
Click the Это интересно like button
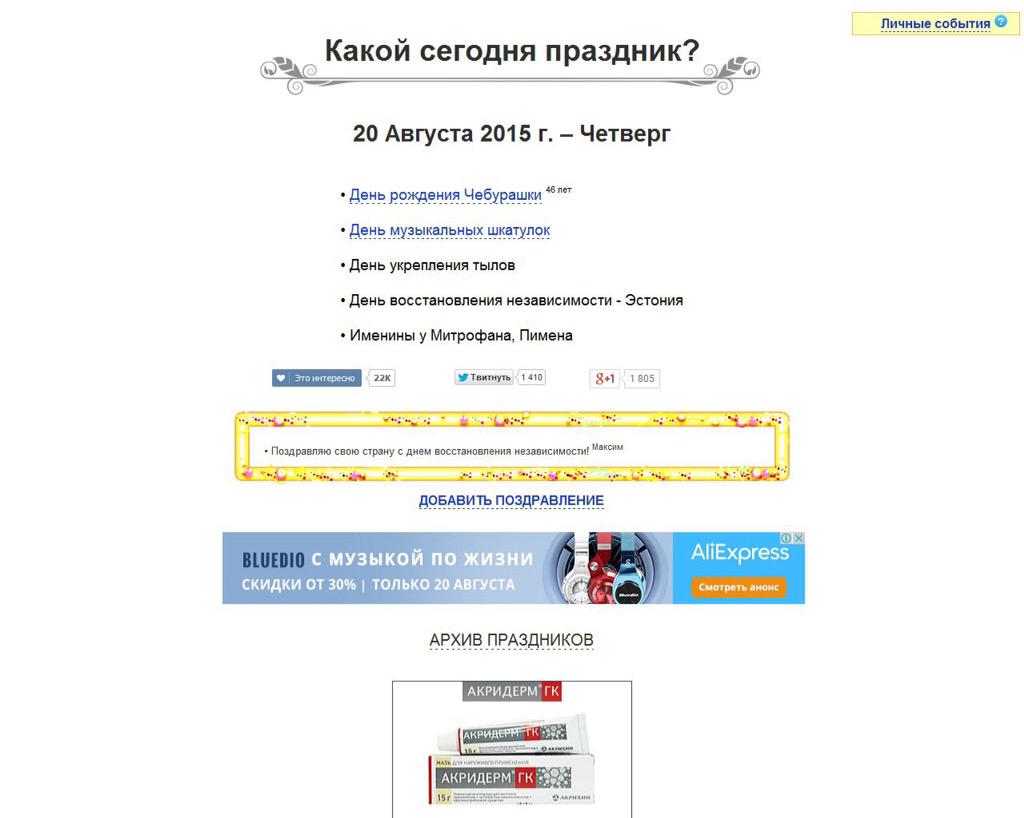pyautogui.click(x=317, y=378)
